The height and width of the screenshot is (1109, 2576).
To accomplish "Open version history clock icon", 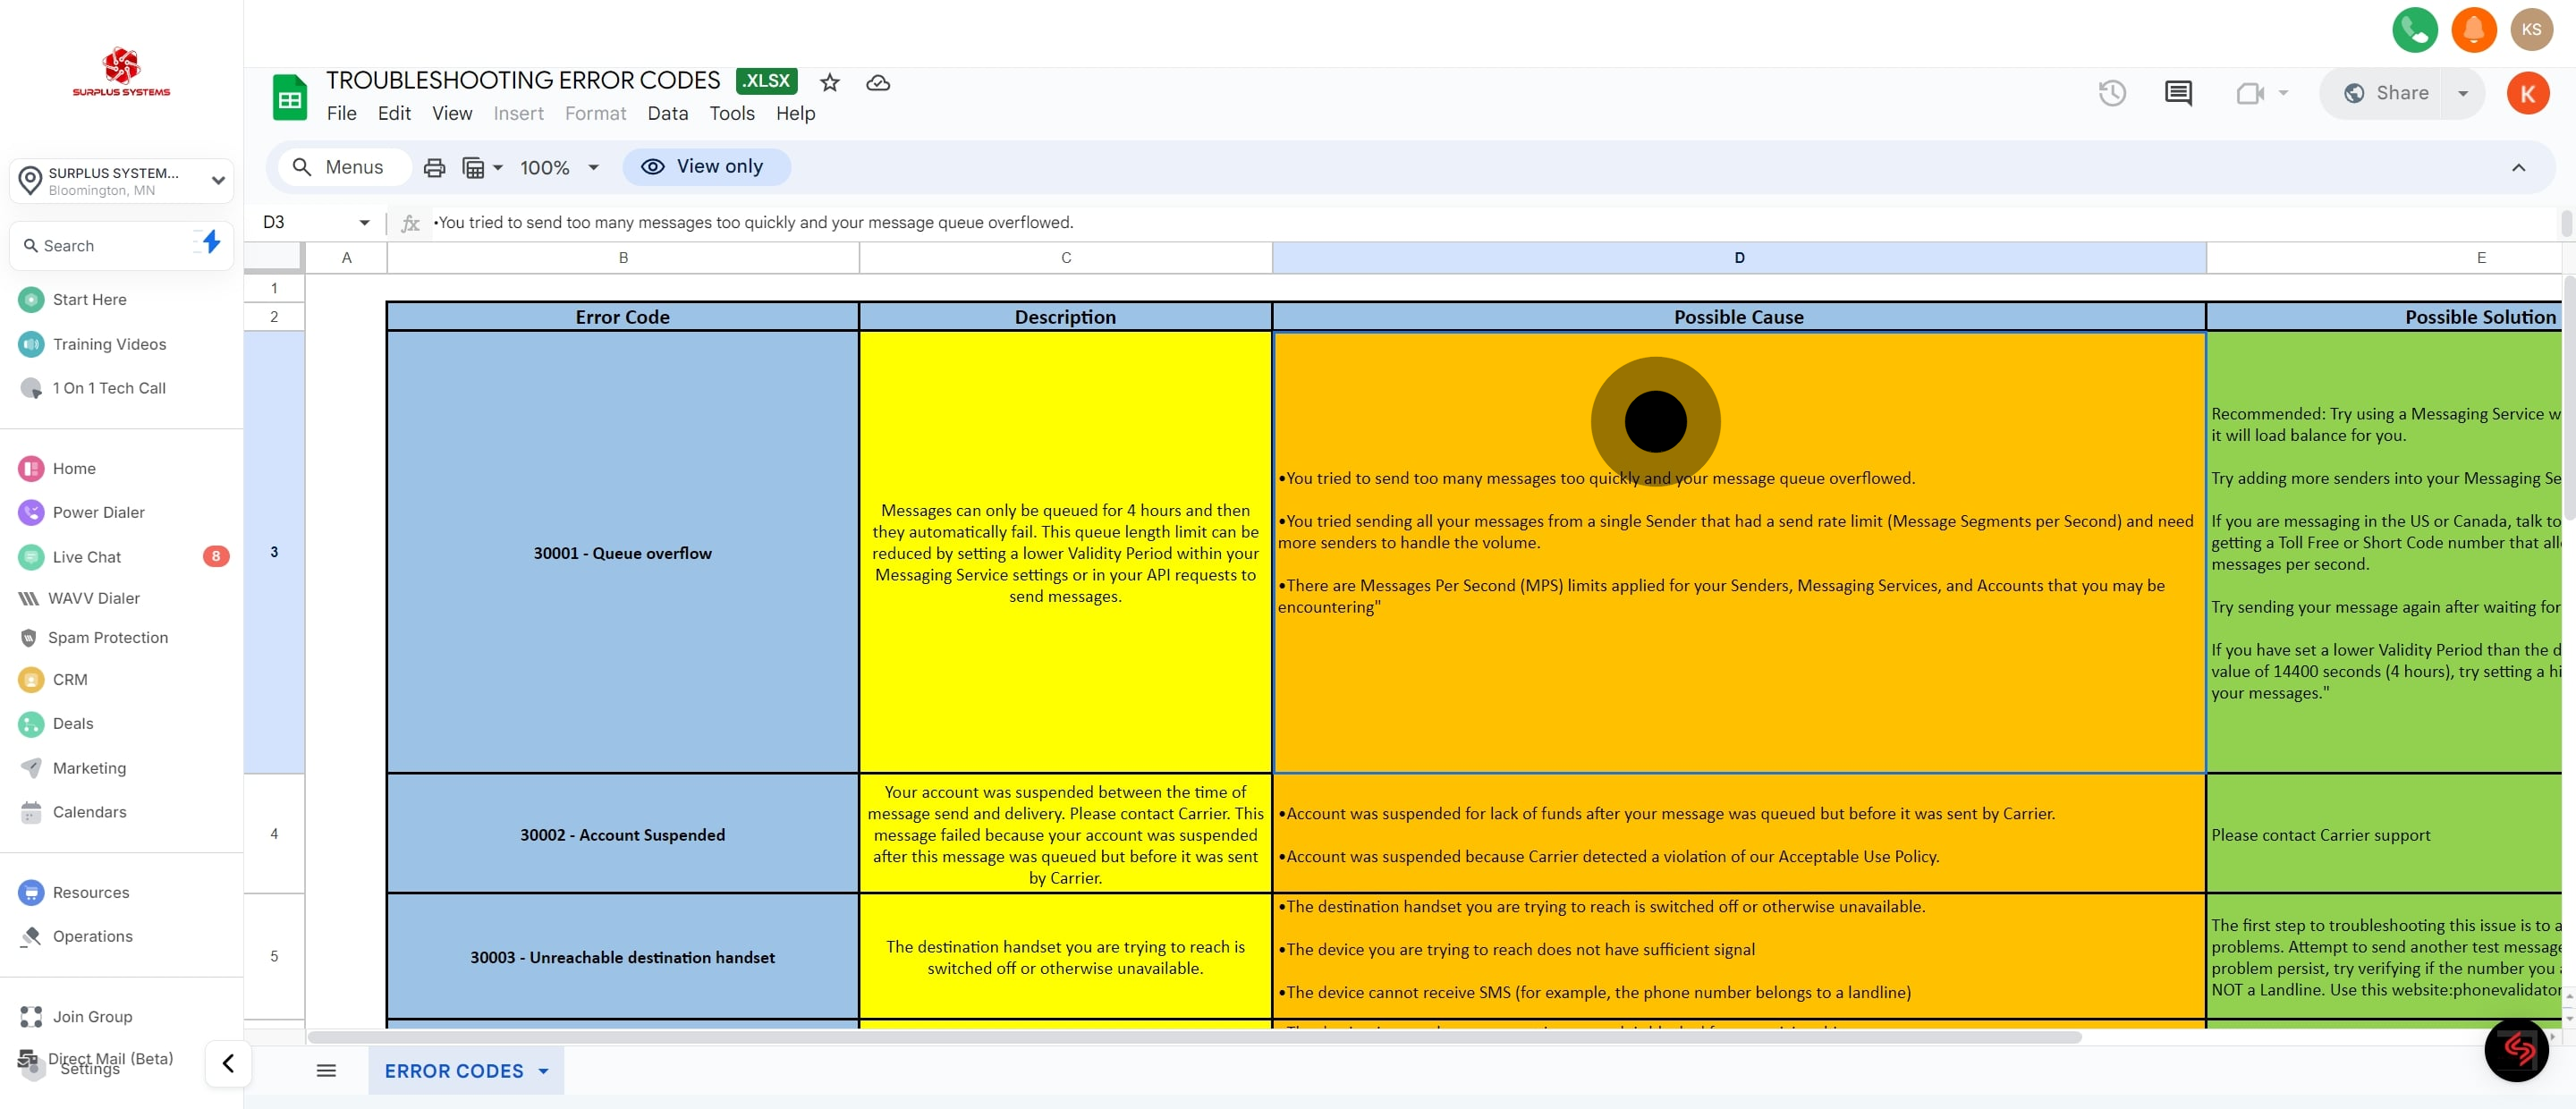I will coord(2111,94).
